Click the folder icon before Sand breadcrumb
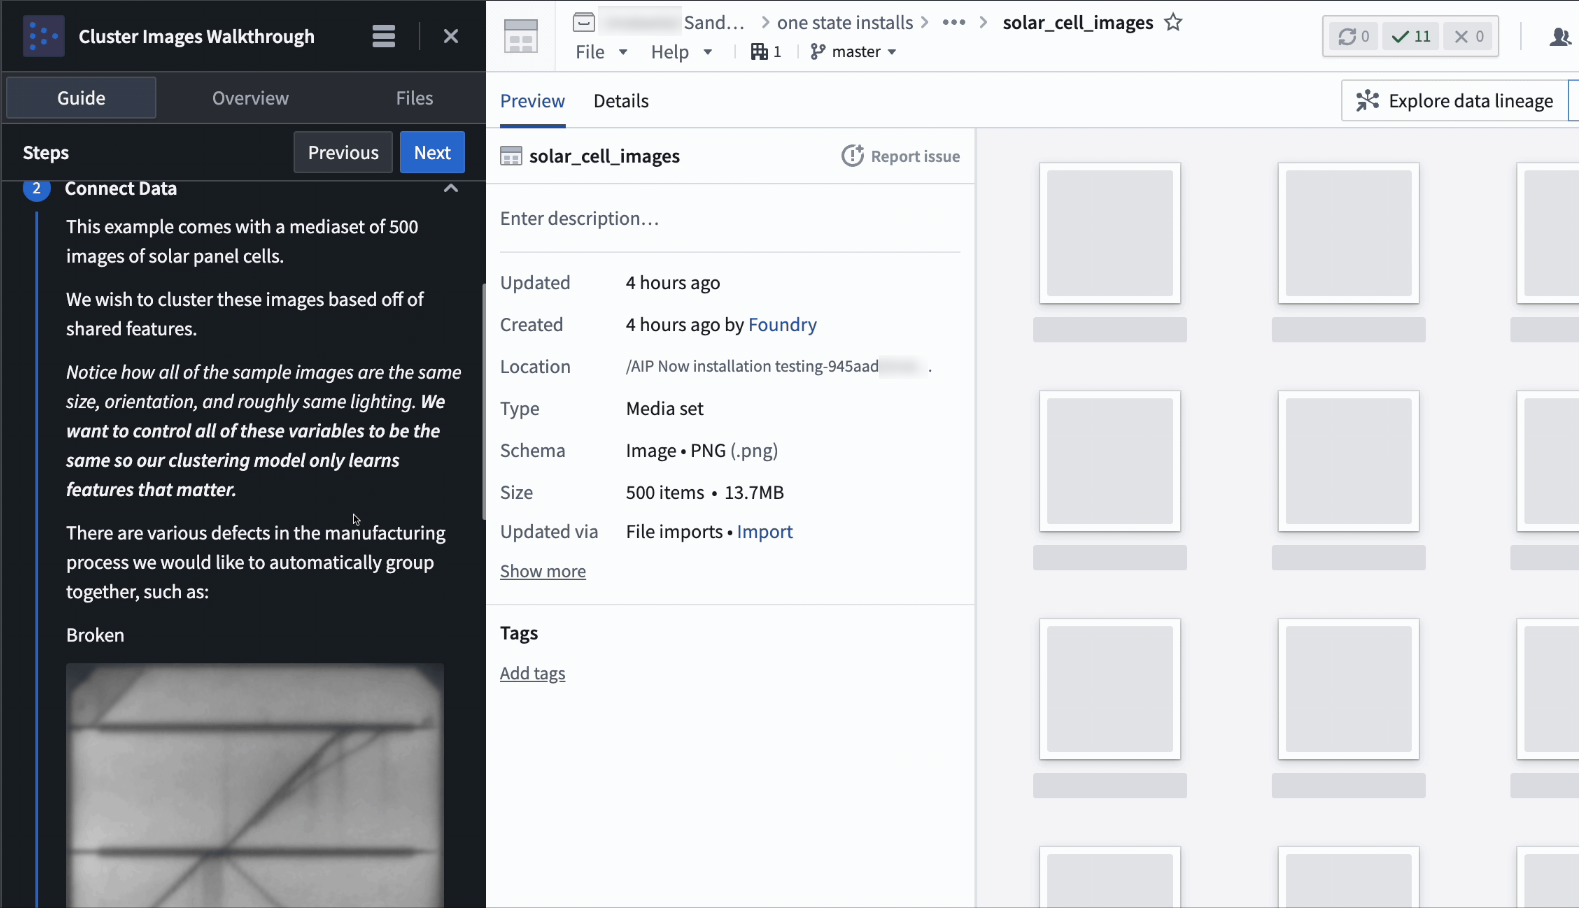 (584, 22)
